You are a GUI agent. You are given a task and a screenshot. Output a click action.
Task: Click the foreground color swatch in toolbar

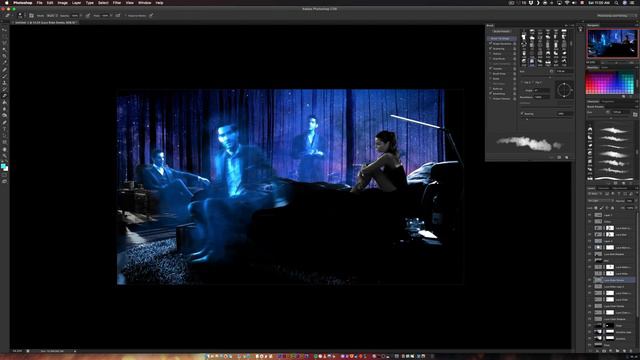[x=3, y=166]
